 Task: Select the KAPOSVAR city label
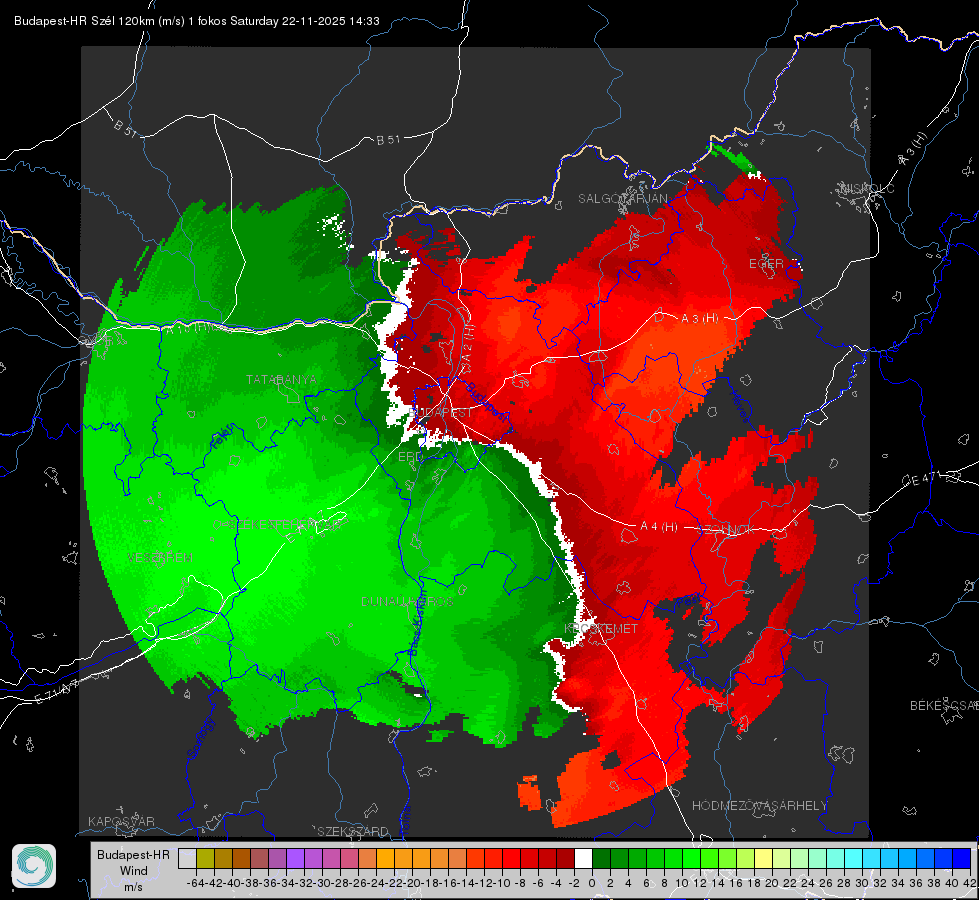(x=121, y=821)
